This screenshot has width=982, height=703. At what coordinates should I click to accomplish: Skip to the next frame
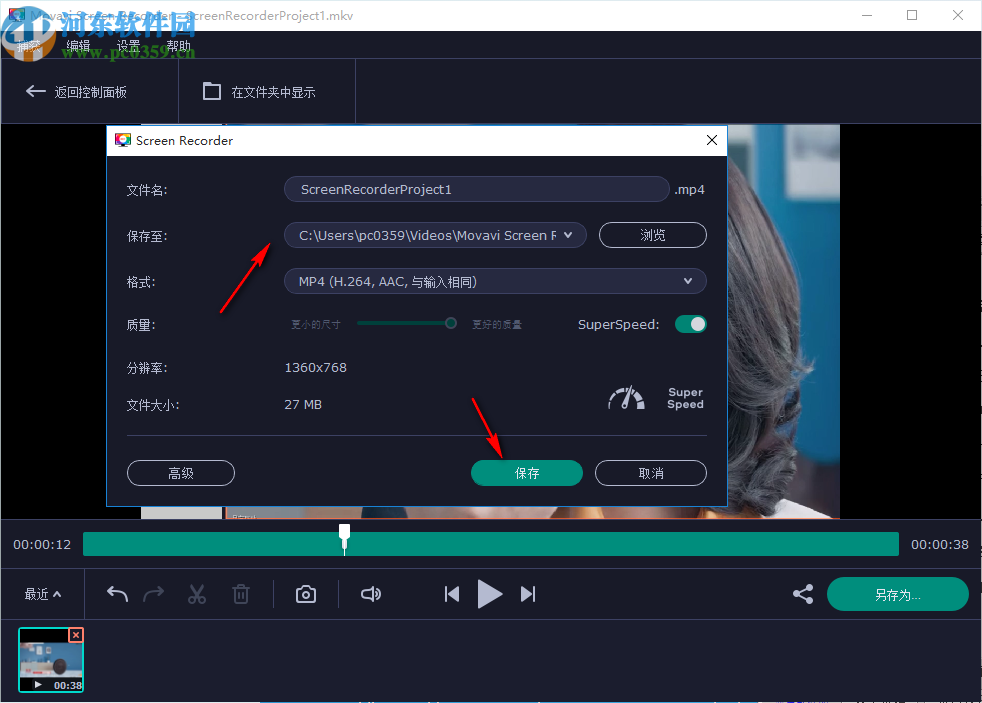[528, 593]
